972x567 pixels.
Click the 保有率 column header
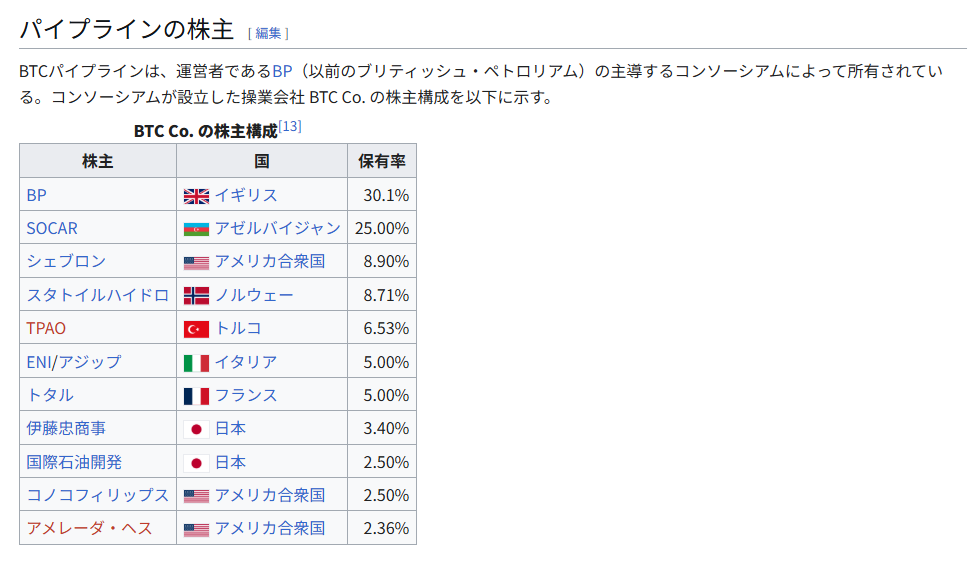pyautogui.click(x=382, y=161)
